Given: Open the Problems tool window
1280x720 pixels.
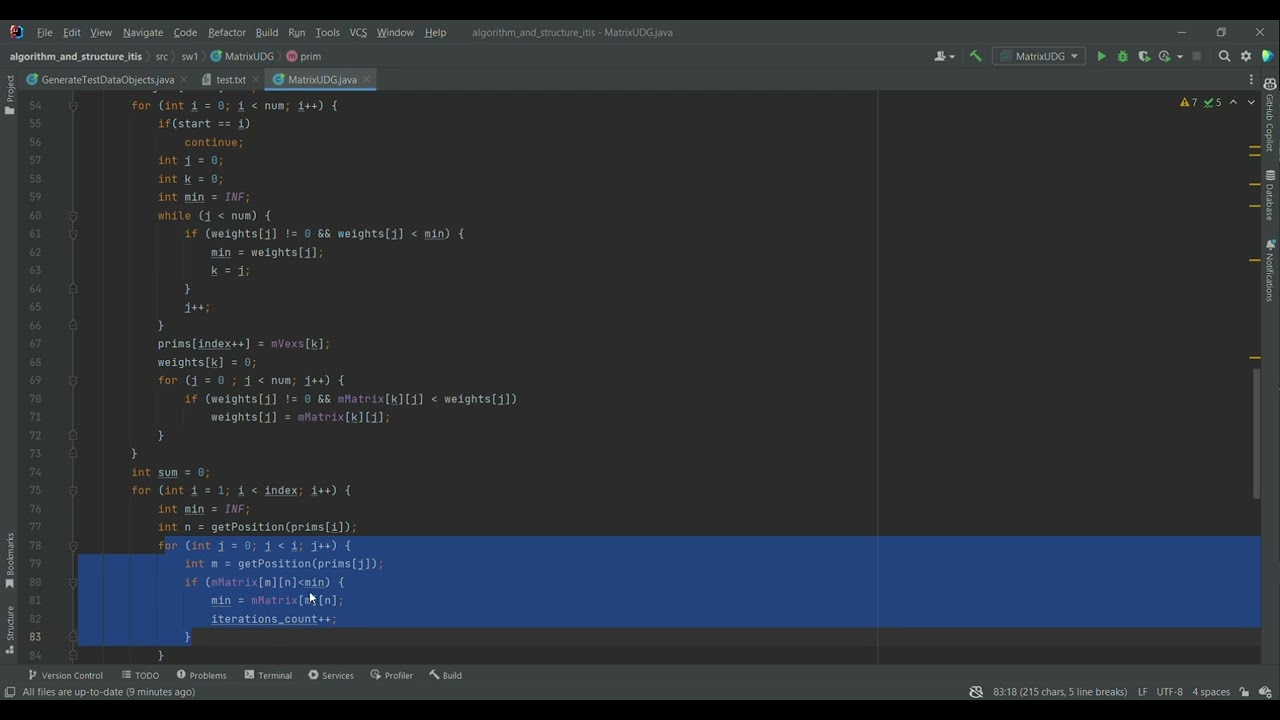Looking at the screenshot, I should (200, 676).
